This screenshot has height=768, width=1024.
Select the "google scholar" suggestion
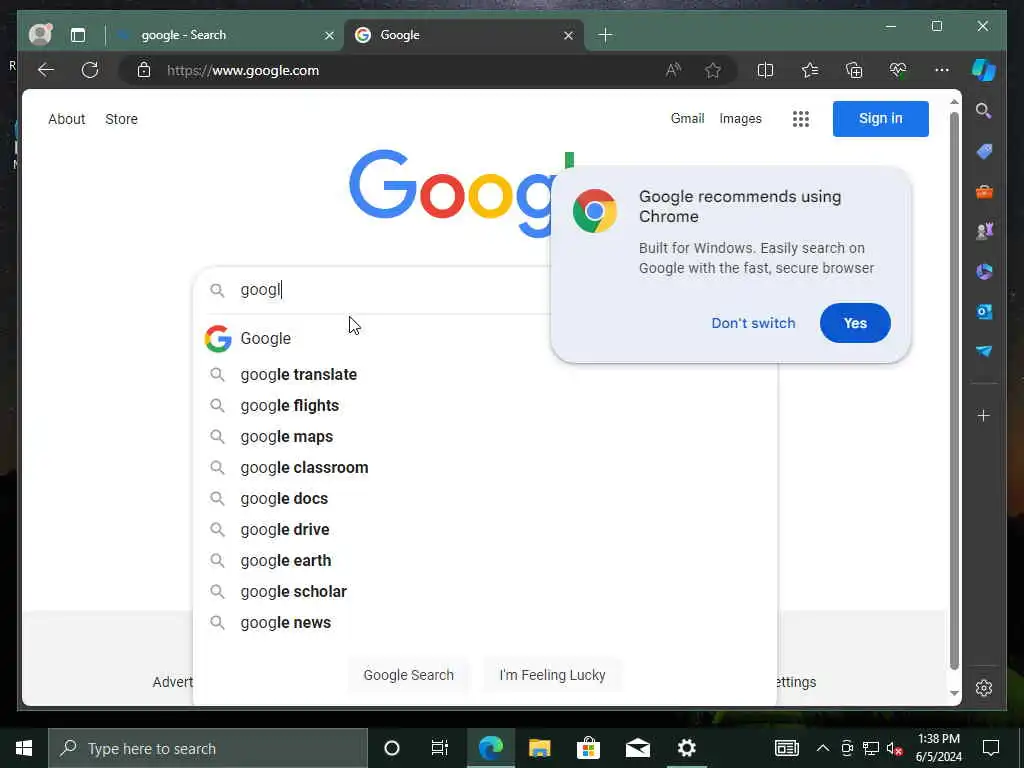pyautogui.click(x=485, y=592)
